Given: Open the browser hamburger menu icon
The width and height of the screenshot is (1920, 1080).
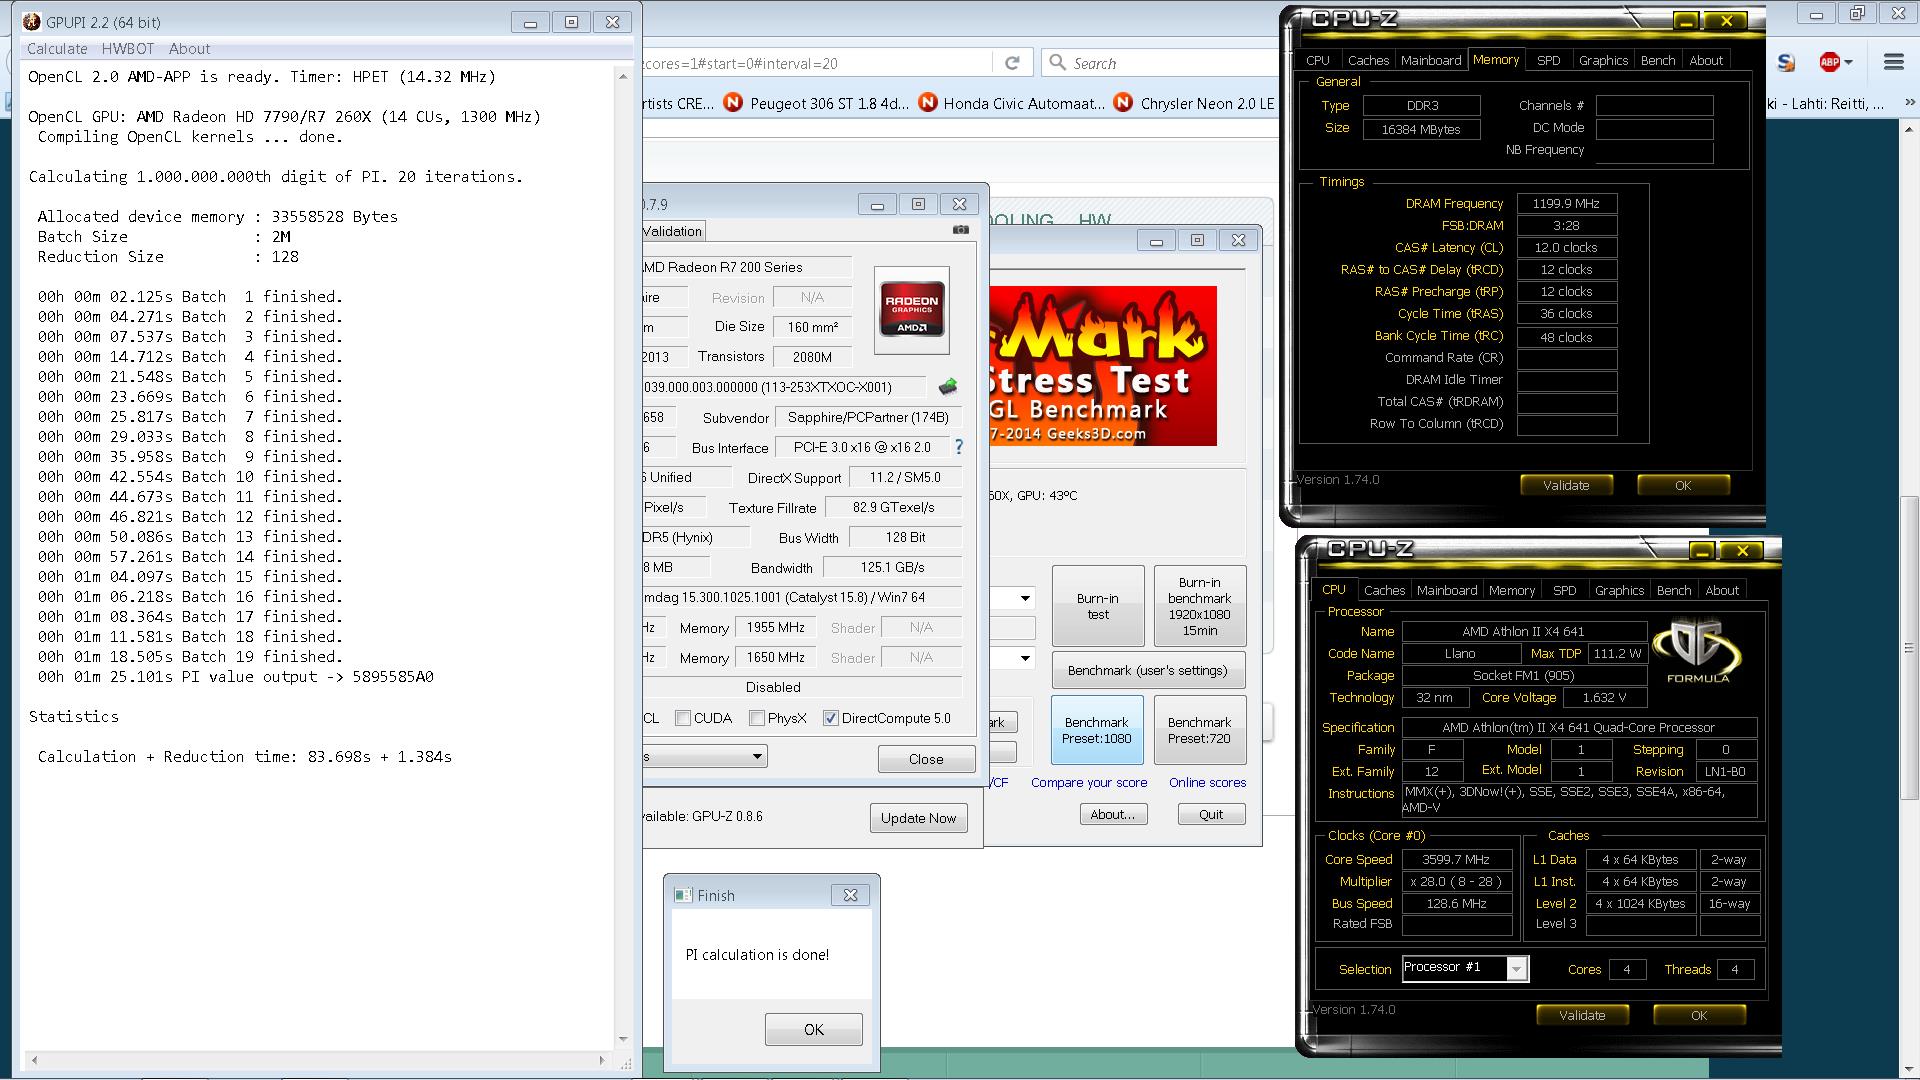Looking at the screenshot, I should [1893, 62].
